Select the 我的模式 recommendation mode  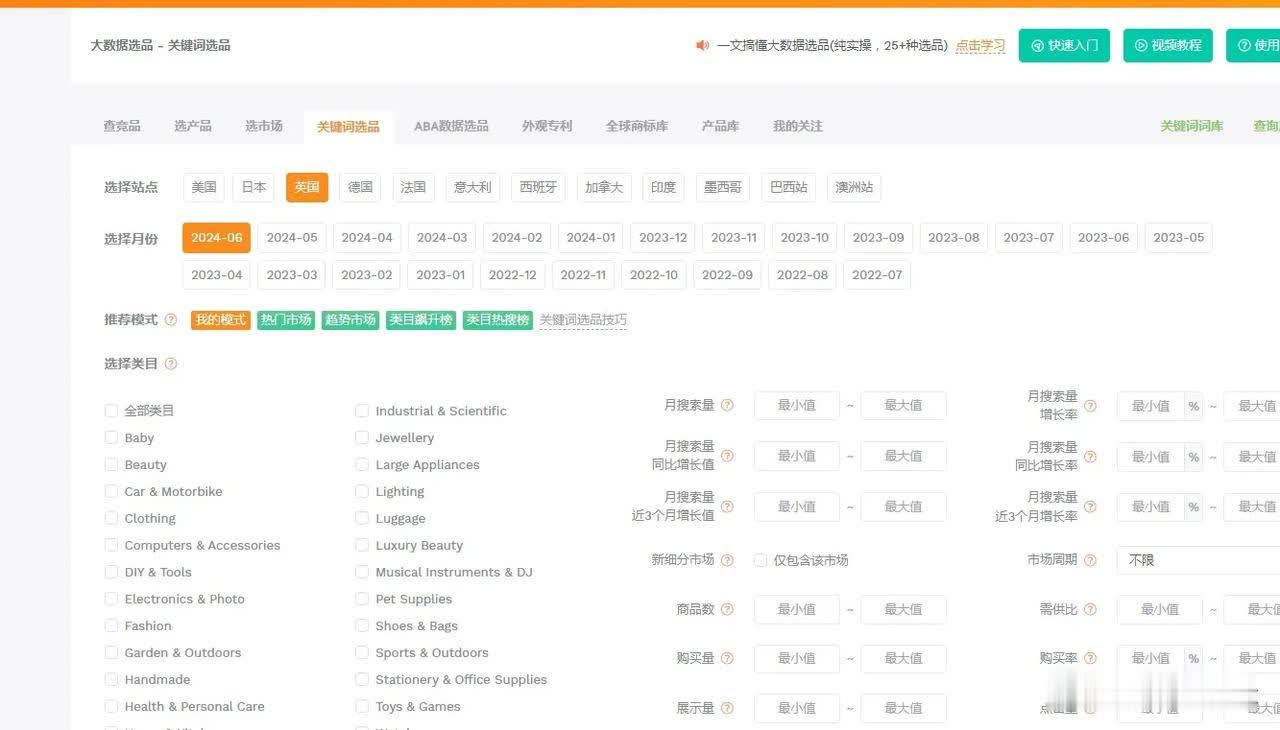tap(220, 320)
